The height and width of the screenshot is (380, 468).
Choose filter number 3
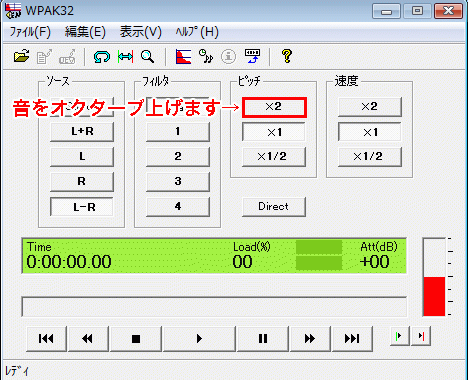tap(178, 182)
